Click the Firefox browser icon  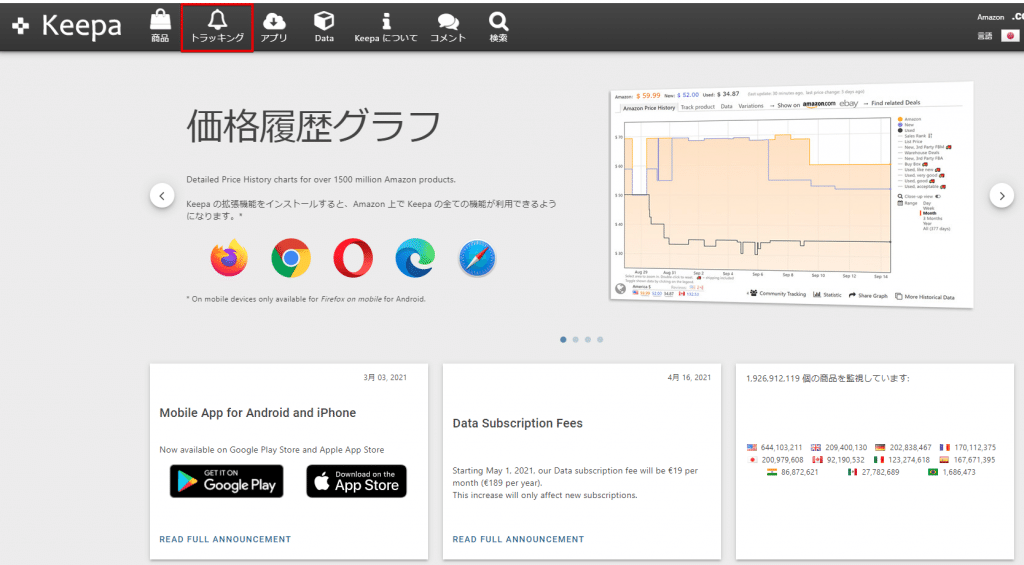click(x=229, y=258)
